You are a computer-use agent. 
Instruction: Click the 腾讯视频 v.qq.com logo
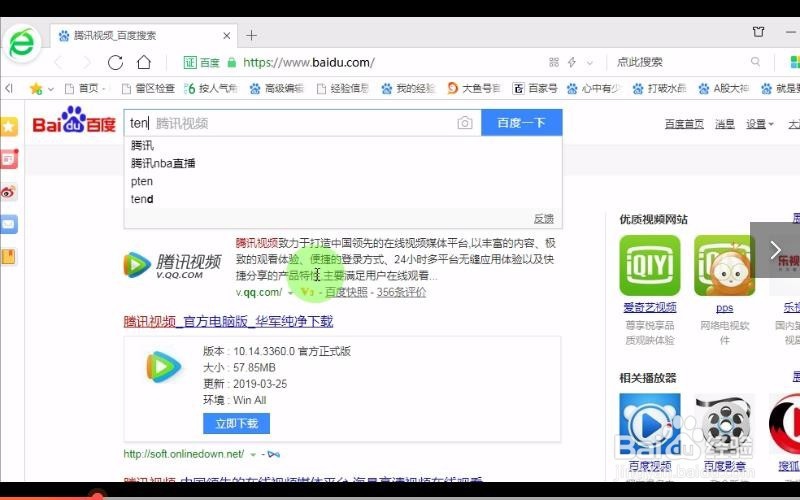click(172, 265)
